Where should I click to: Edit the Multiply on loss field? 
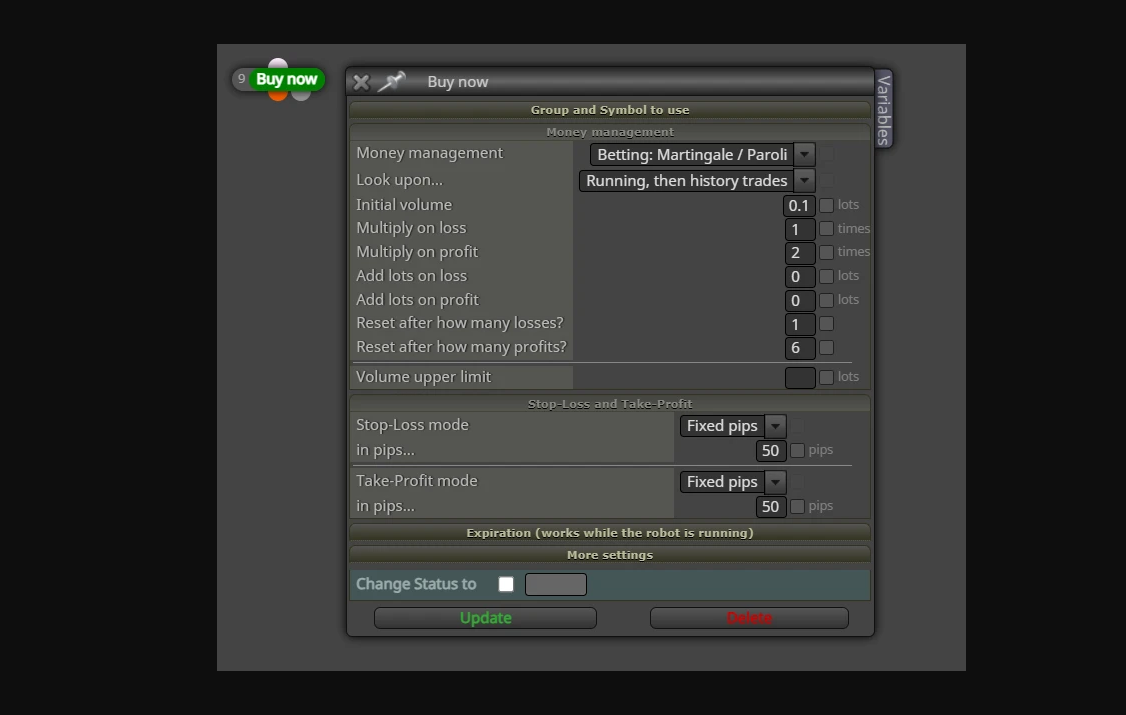799,229
